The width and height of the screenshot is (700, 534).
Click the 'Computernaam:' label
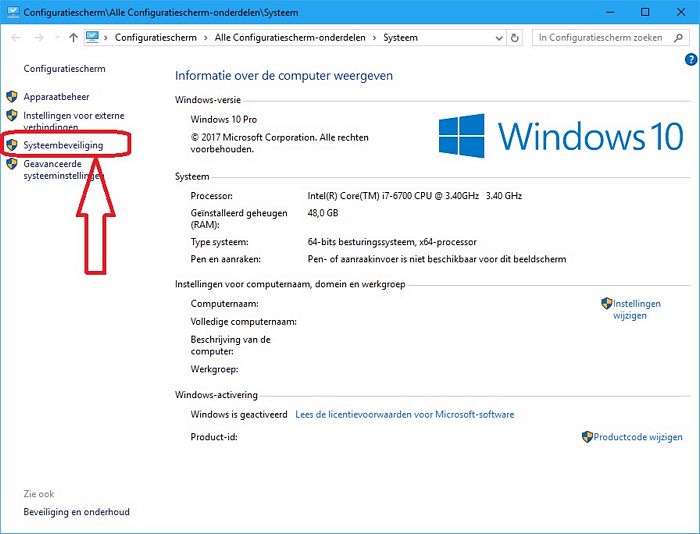click(x=225, y=304)
